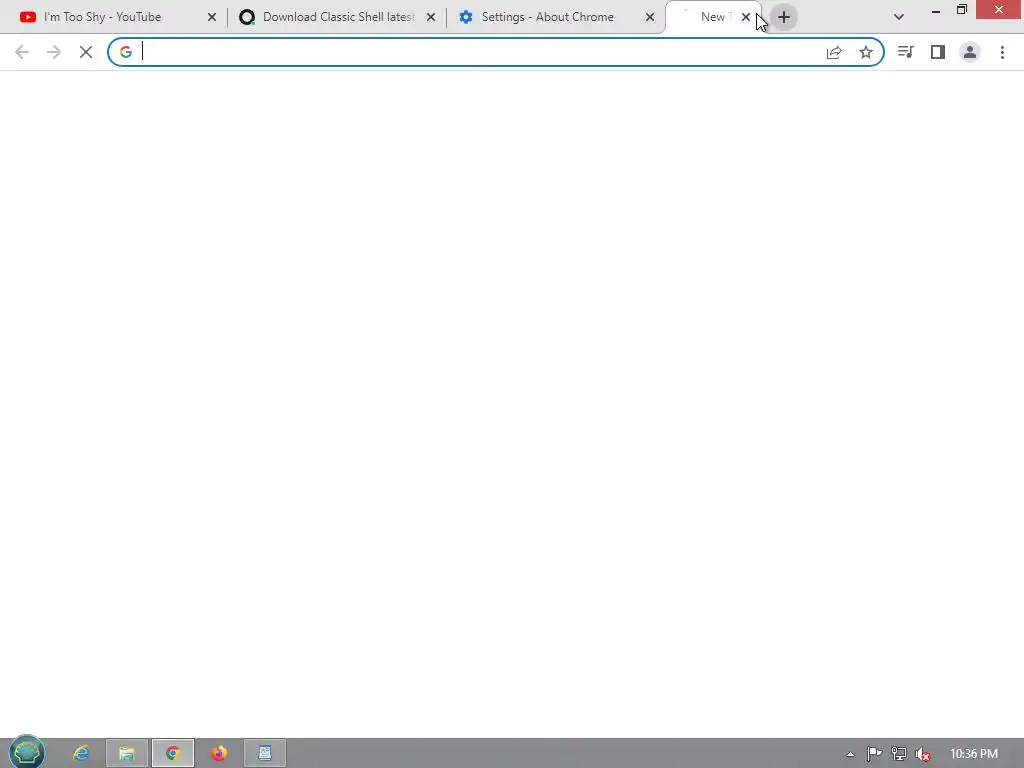This screenshot has height=768, width=1024.
Task: Close the Download Classic Shell tab
Action: click(431, 17)
